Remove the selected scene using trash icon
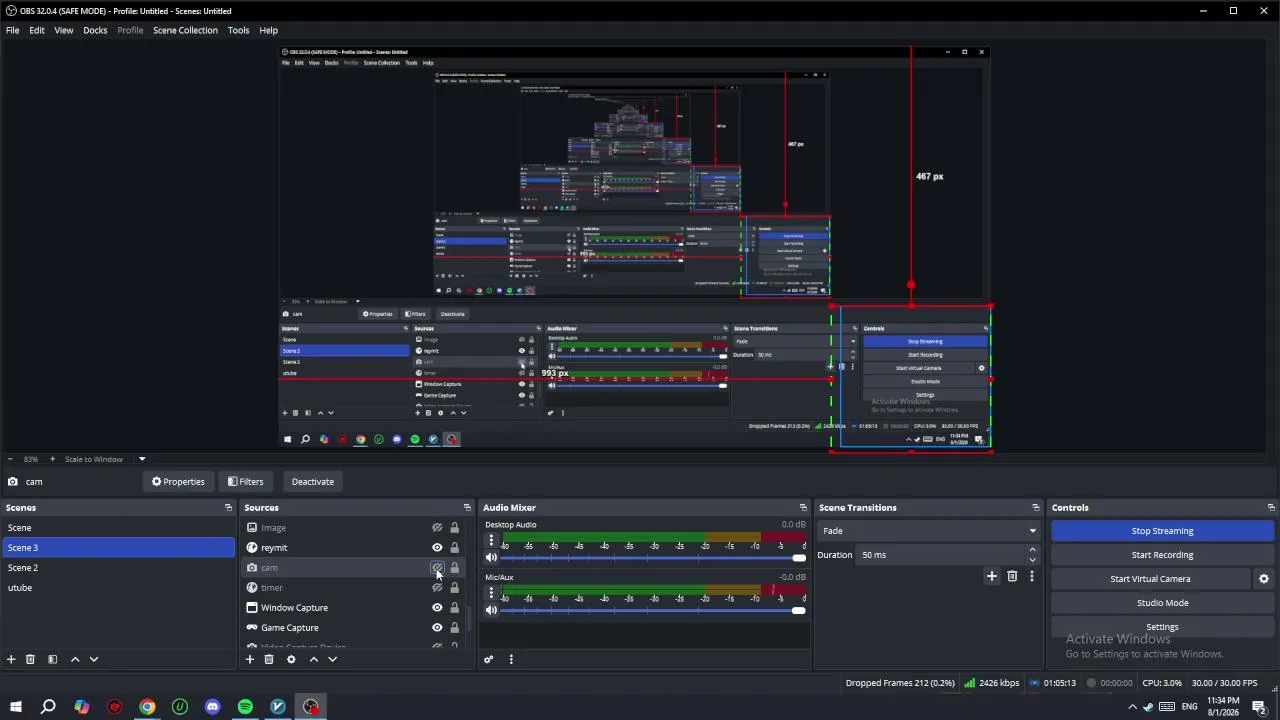This screenshot has width=1280, height=720. (x=30, y=659)
